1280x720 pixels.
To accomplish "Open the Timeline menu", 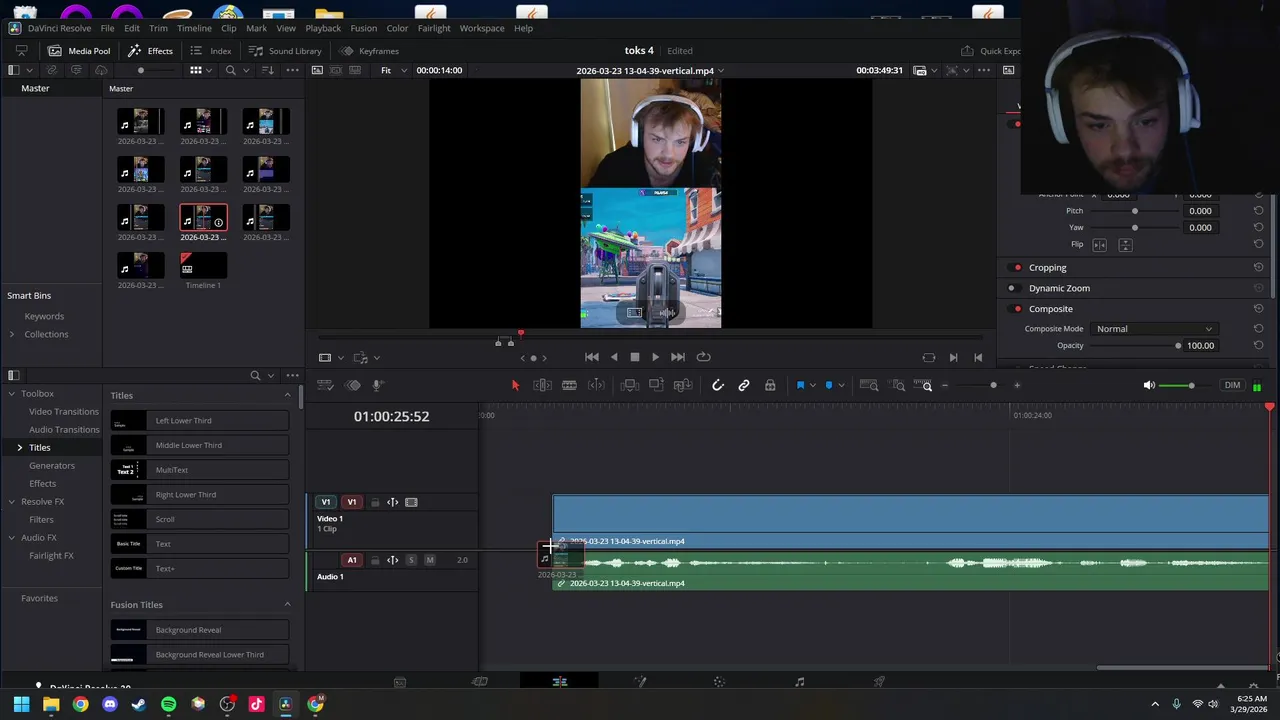I will [194, 28].
